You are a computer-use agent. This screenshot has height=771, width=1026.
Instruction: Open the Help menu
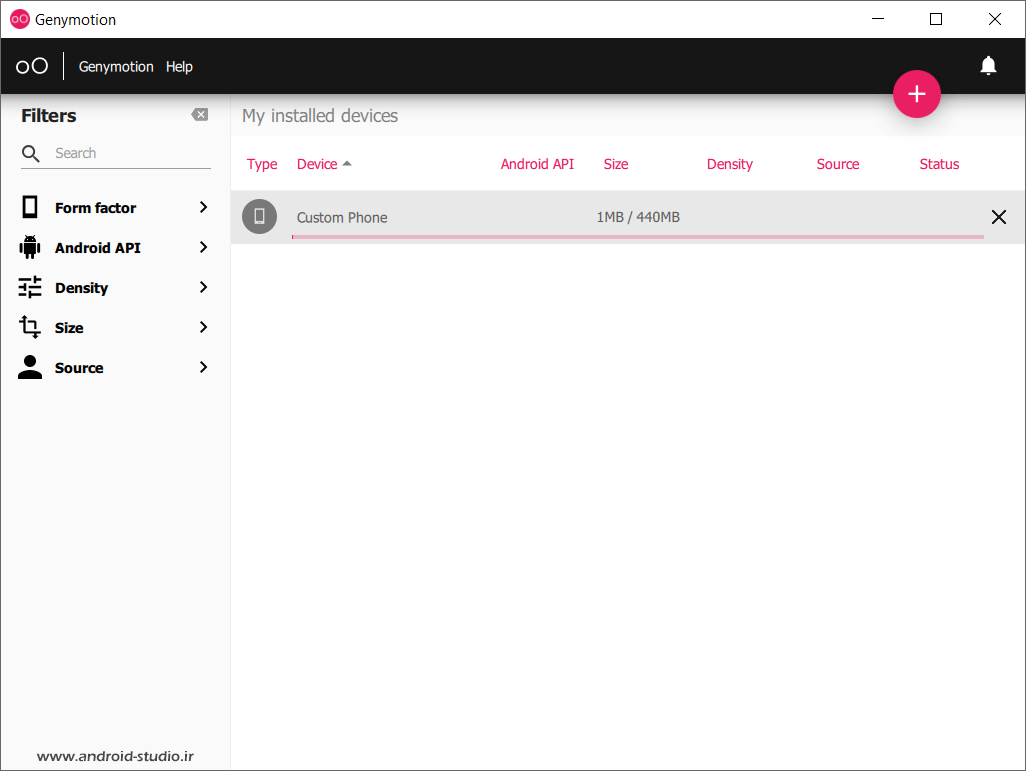click(179, 66)
